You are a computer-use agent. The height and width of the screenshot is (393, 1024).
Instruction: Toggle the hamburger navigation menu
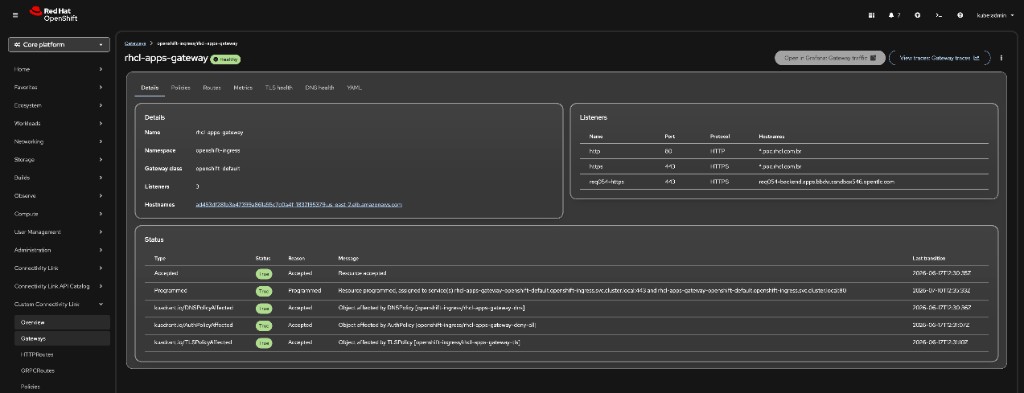pos(16,15)
